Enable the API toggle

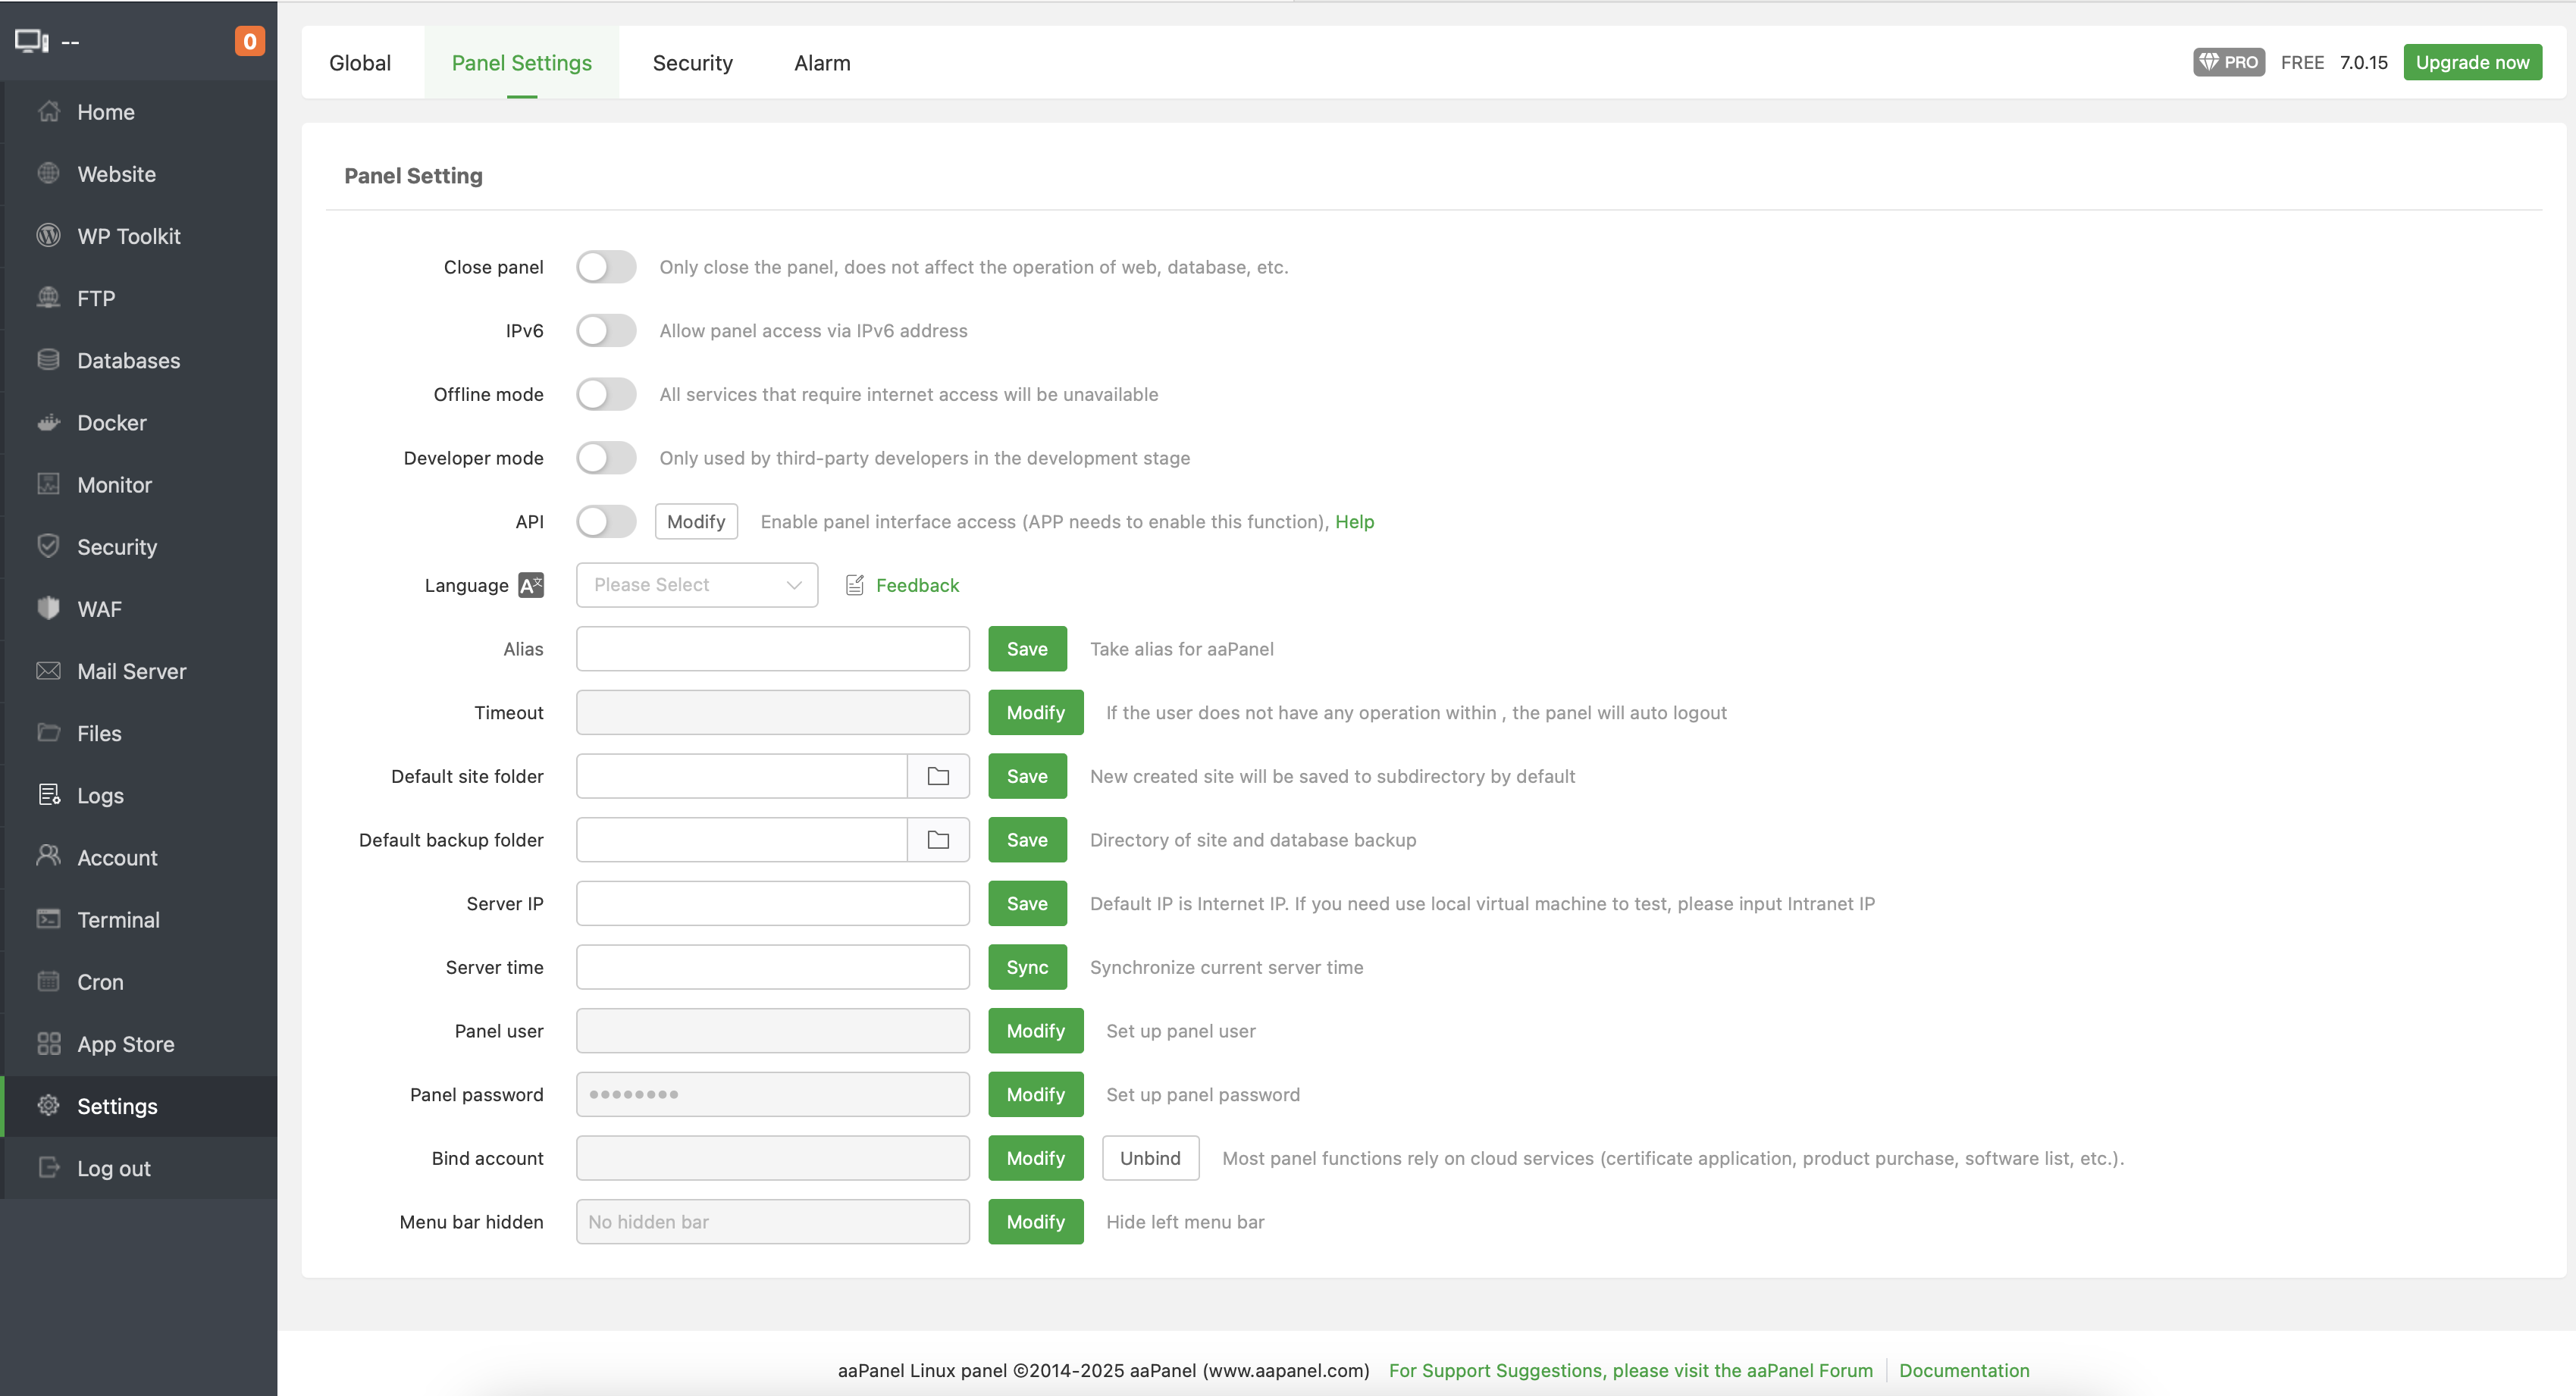click(606, 522)
